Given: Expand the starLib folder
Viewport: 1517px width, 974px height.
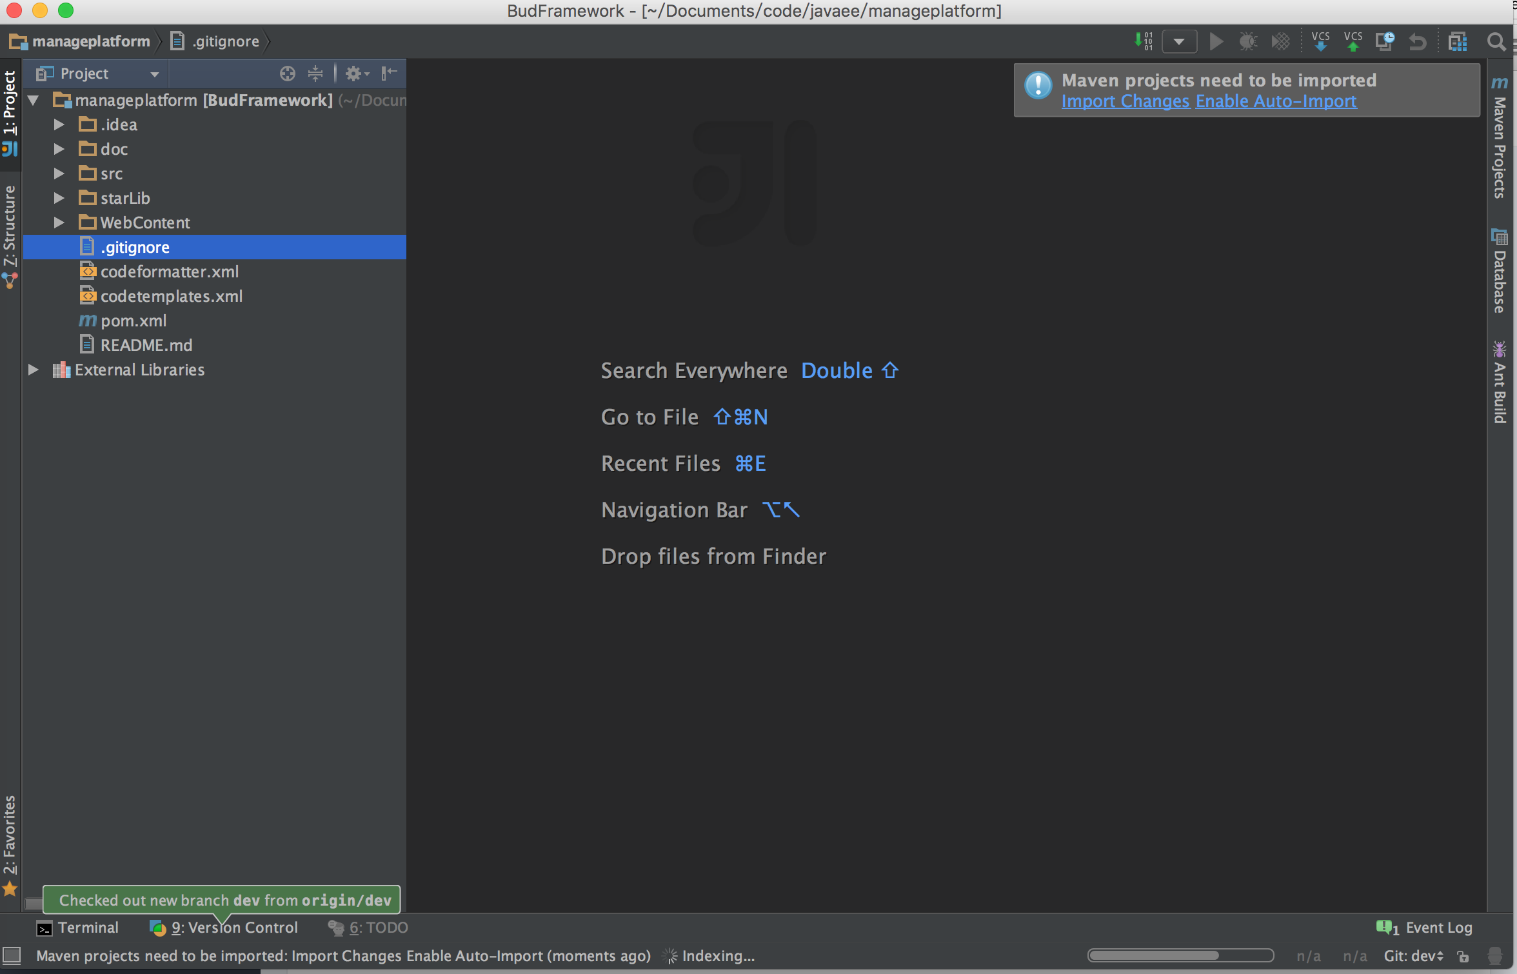Looking at the screenshot, I should [58, 198].
